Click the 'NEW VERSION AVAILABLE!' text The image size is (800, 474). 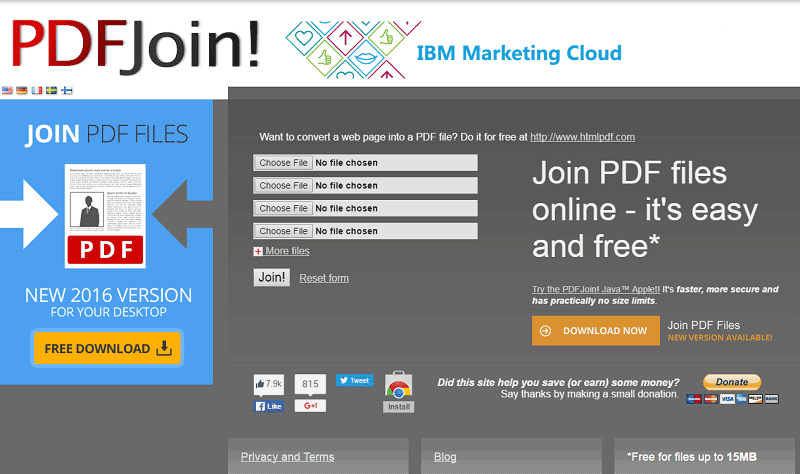click(720, 338)
